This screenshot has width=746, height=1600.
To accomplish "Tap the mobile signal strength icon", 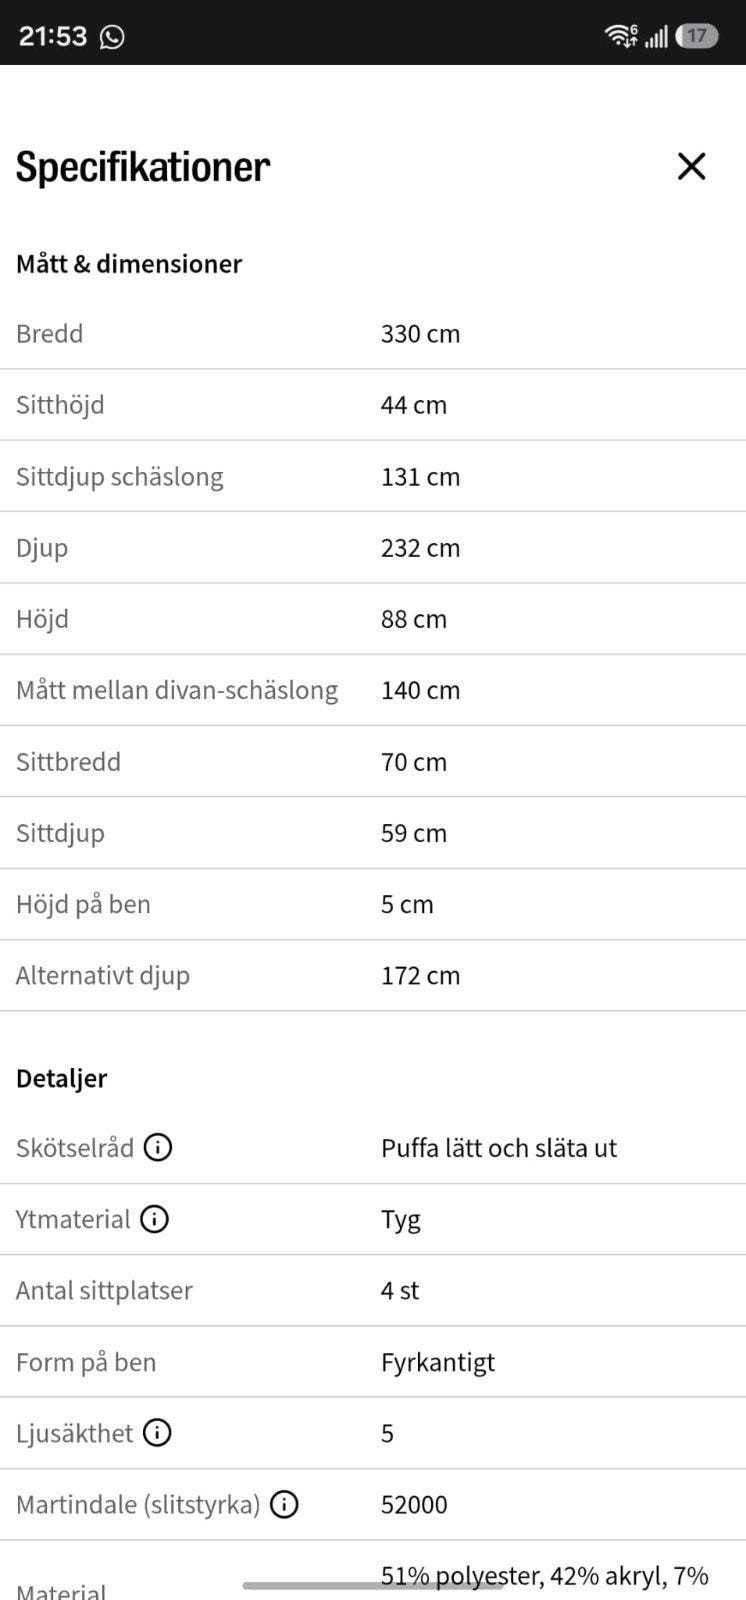I will [x=656, y=37].
